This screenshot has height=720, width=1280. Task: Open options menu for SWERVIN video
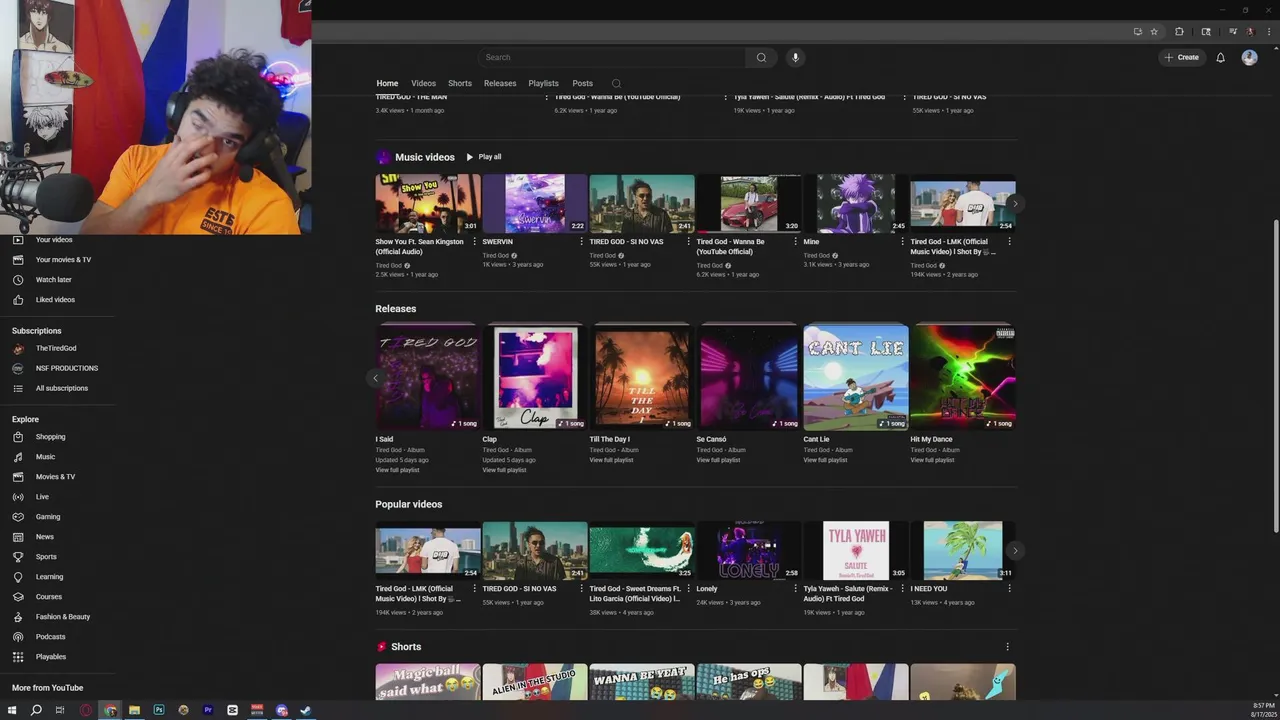point(581,241)
